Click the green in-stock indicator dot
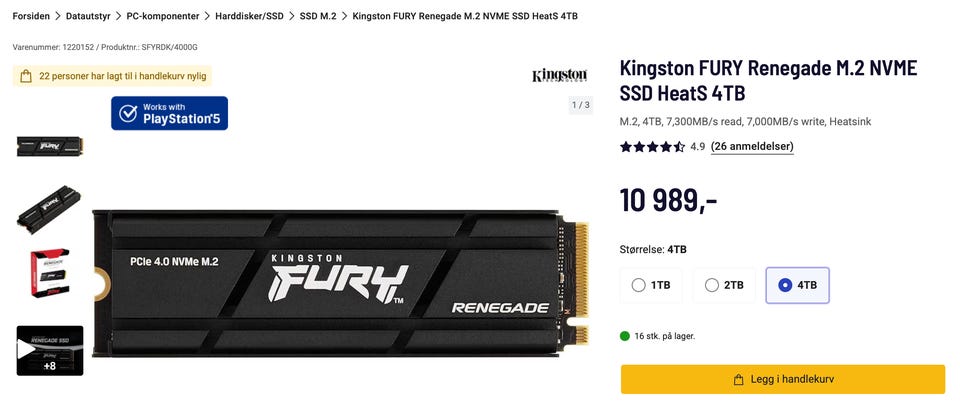 click(x=624, y=336)
